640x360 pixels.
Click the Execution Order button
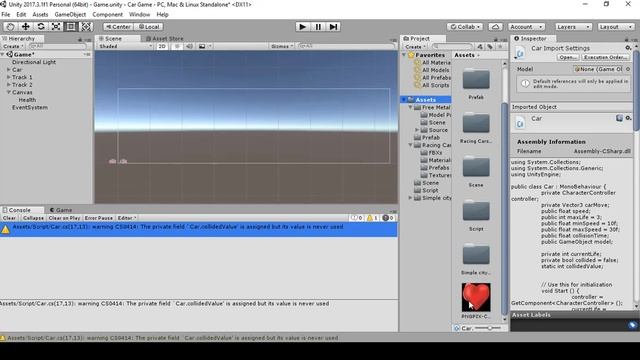pos(605,57)
